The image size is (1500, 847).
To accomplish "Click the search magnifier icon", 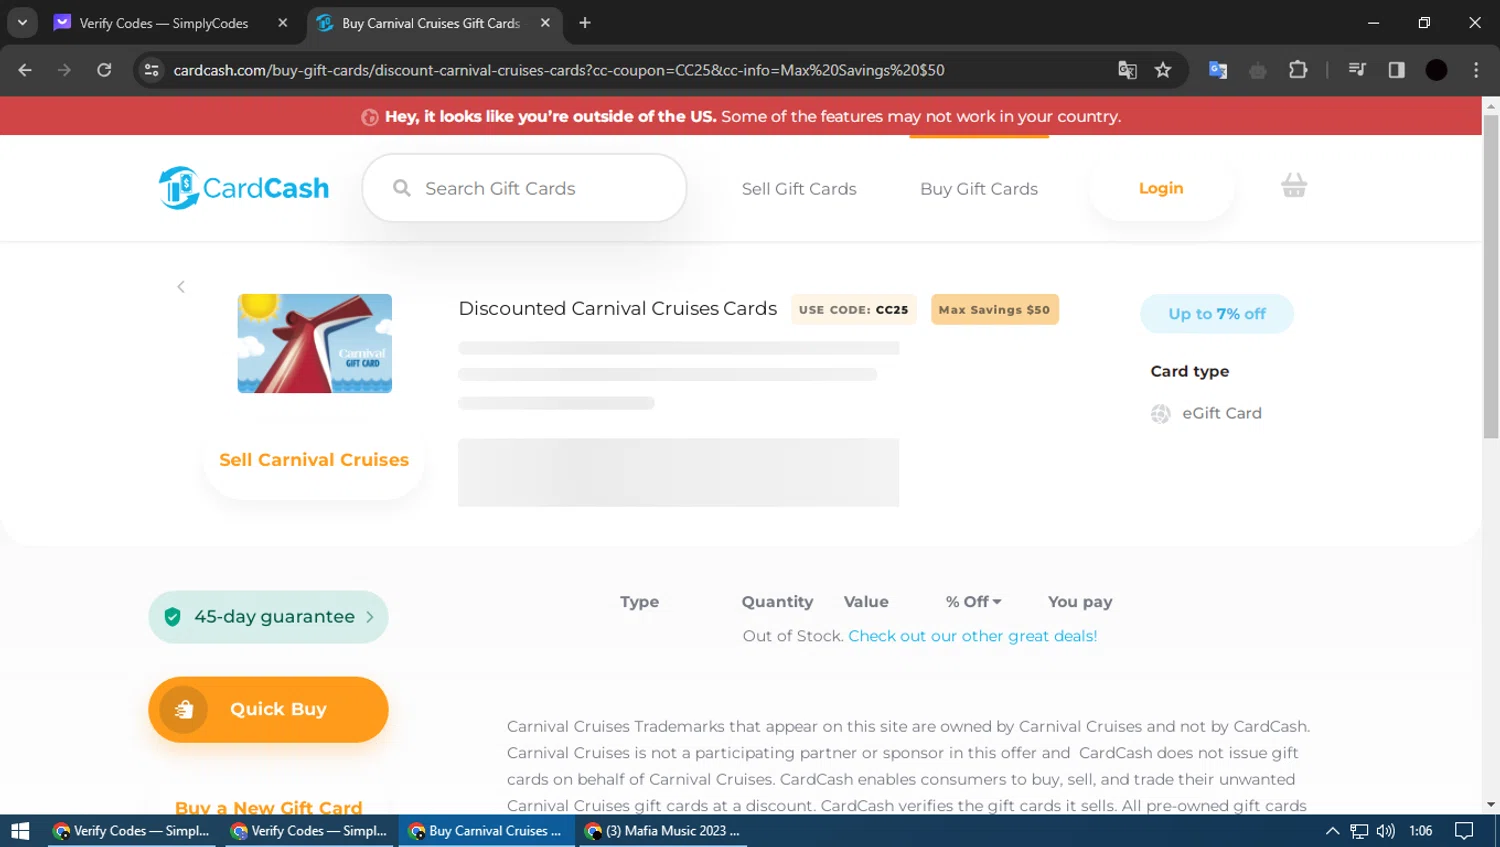I will coord(402,188).
